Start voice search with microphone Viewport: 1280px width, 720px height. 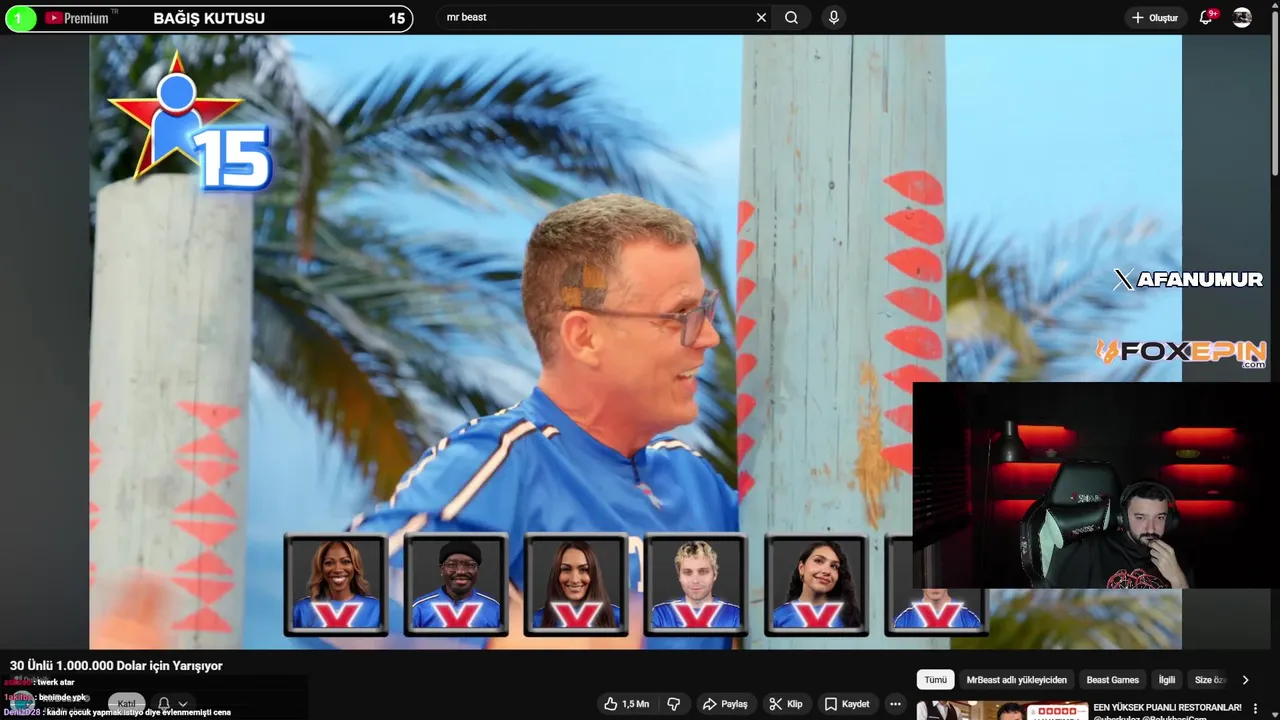[x=833, y=17]
